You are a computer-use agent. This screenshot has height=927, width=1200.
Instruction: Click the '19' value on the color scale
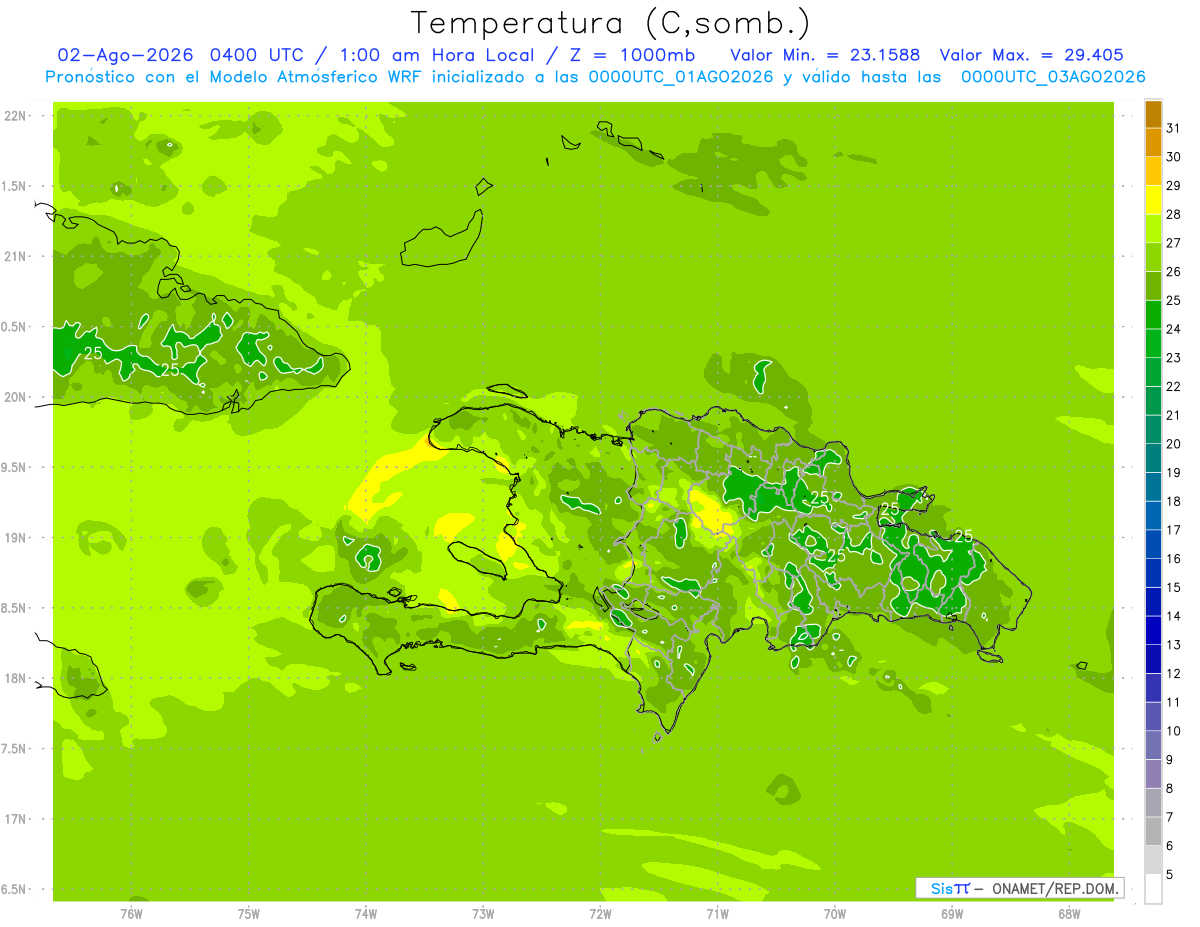[1174, 473]
